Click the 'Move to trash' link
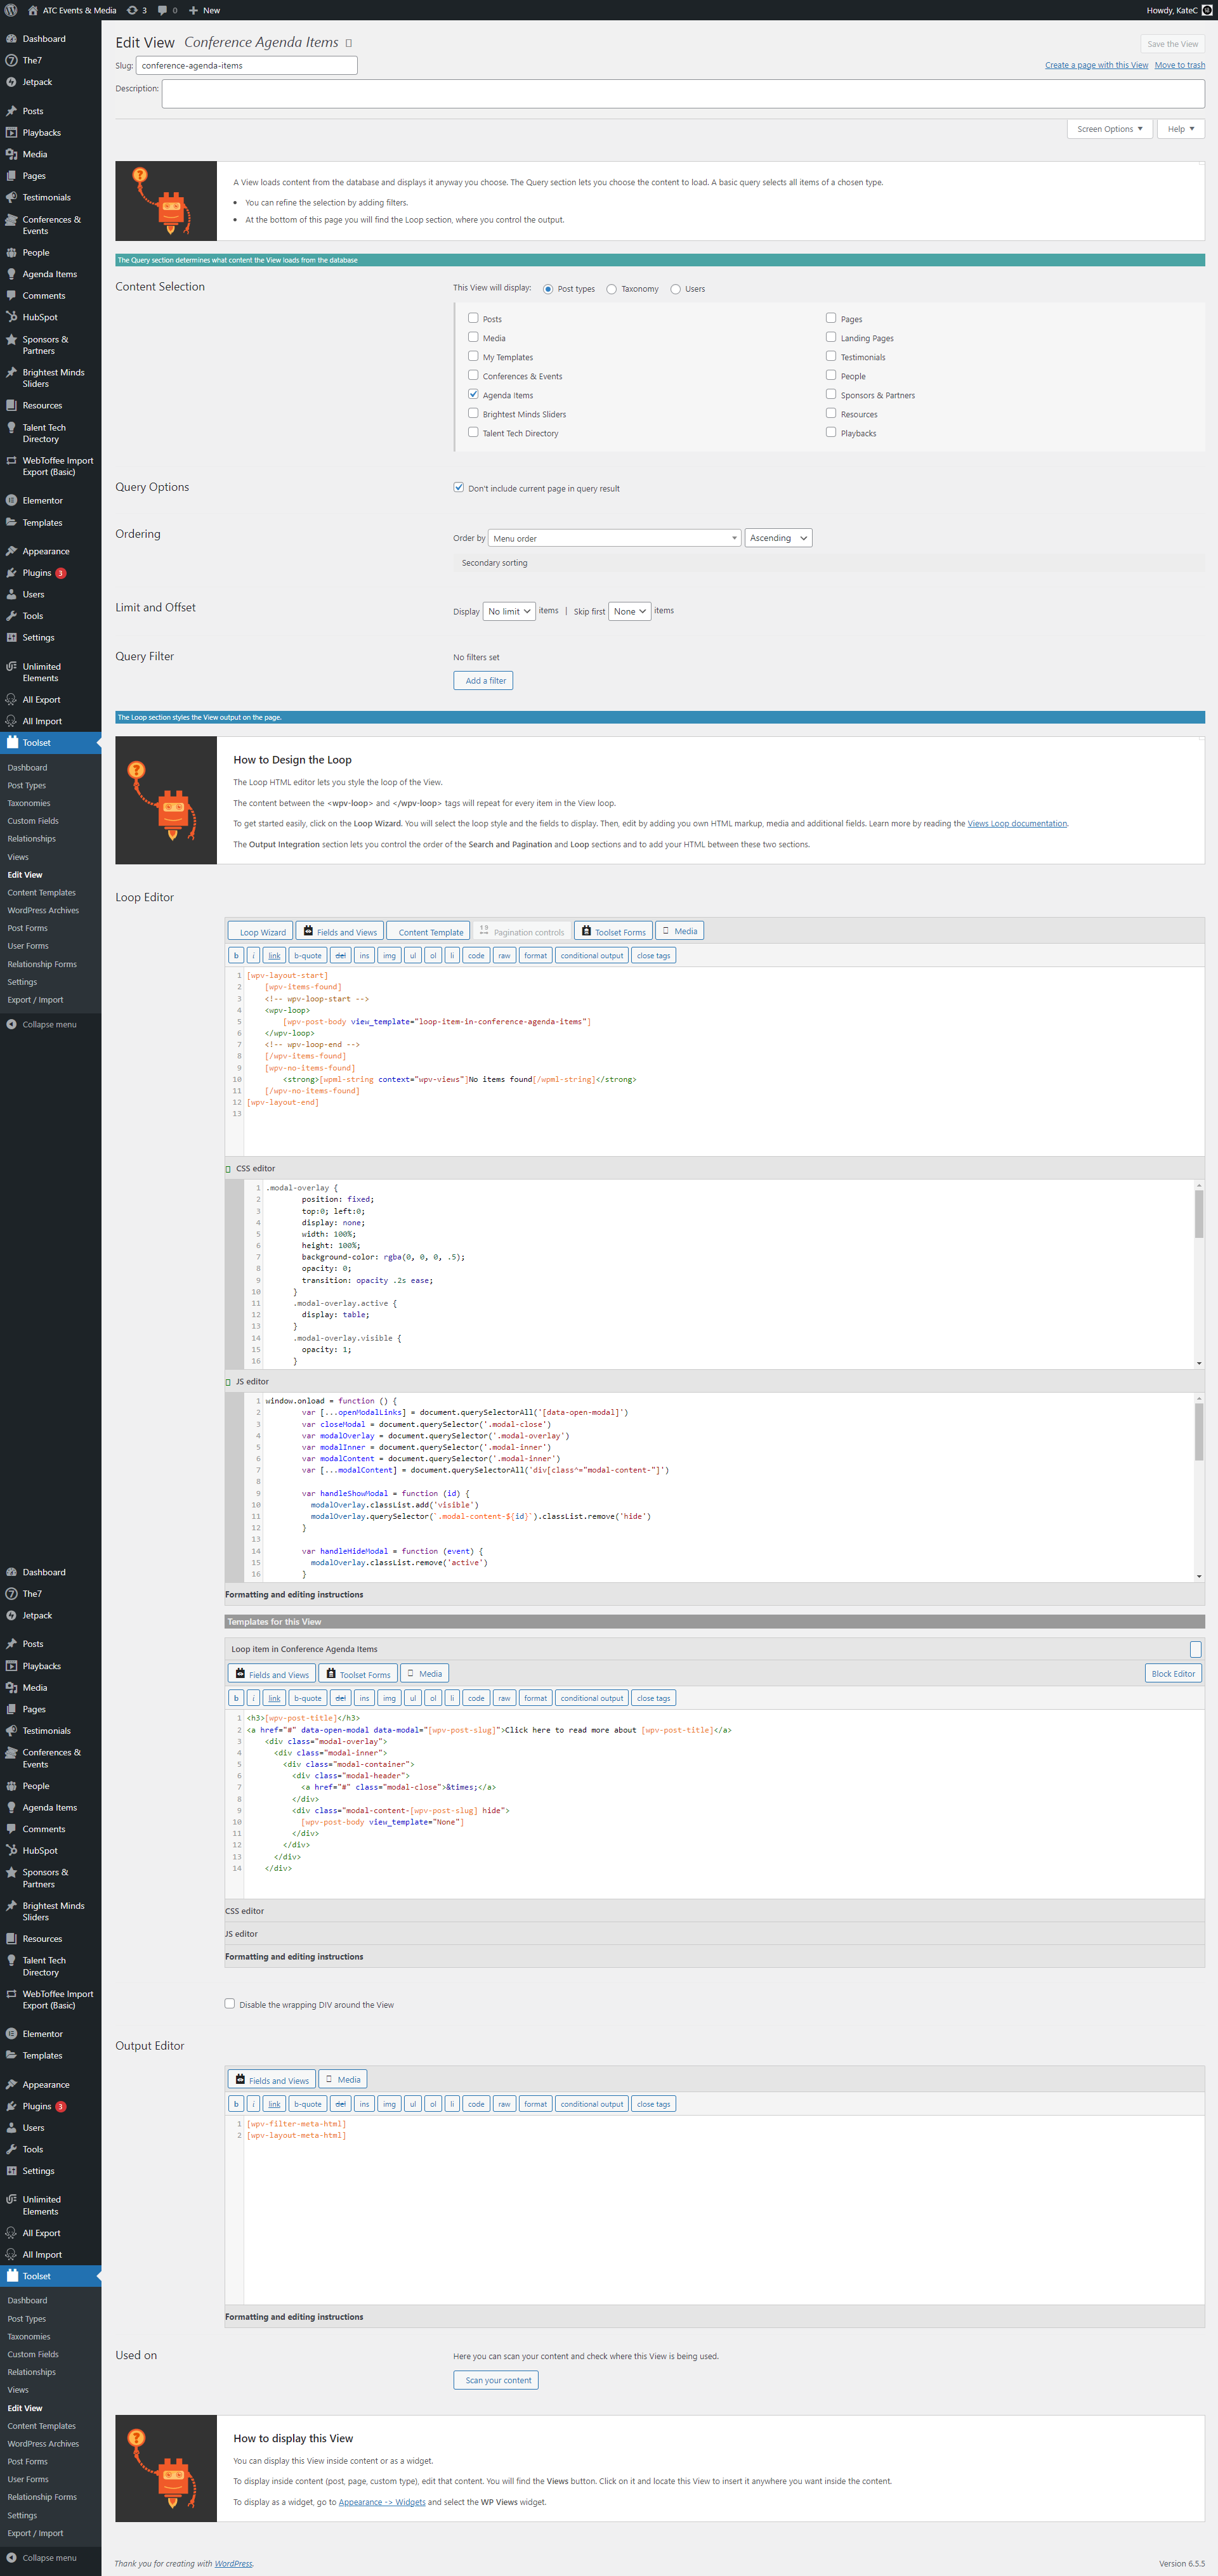The height and width of the screenshot is (2576, 1218). pos(1179,65)
